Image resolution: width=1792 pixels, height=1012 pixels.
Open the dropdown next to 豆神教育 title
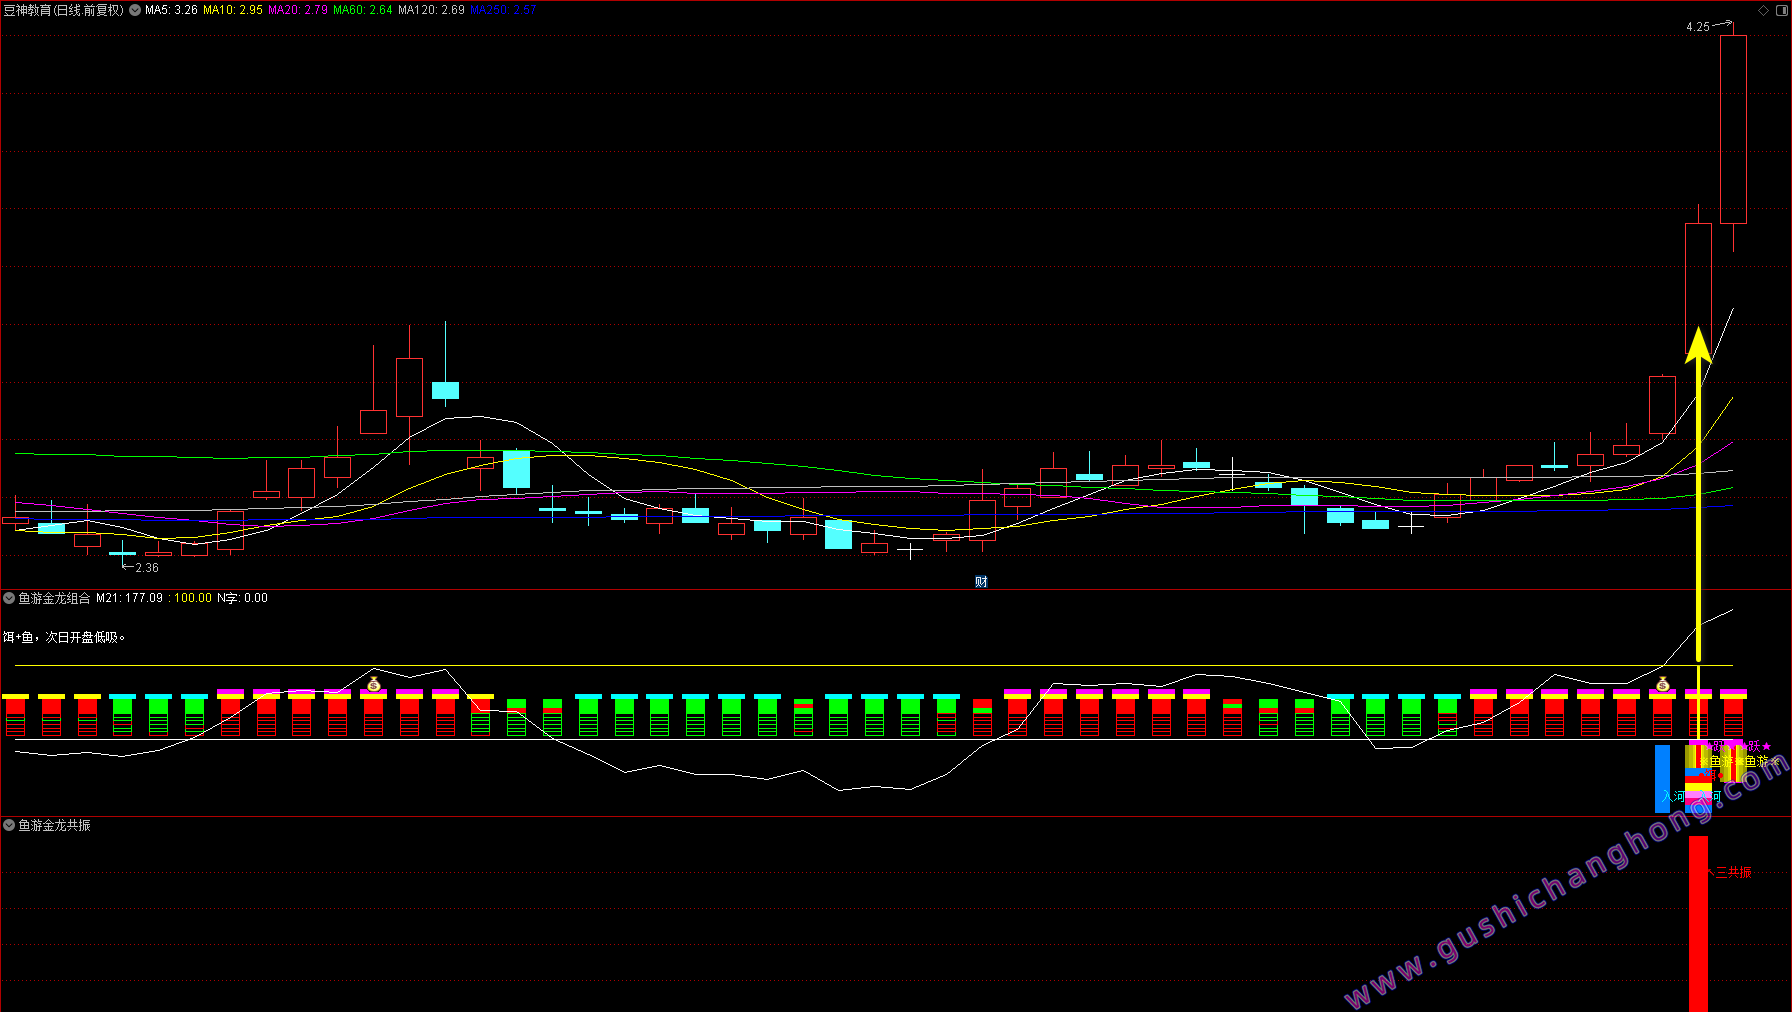135,10
